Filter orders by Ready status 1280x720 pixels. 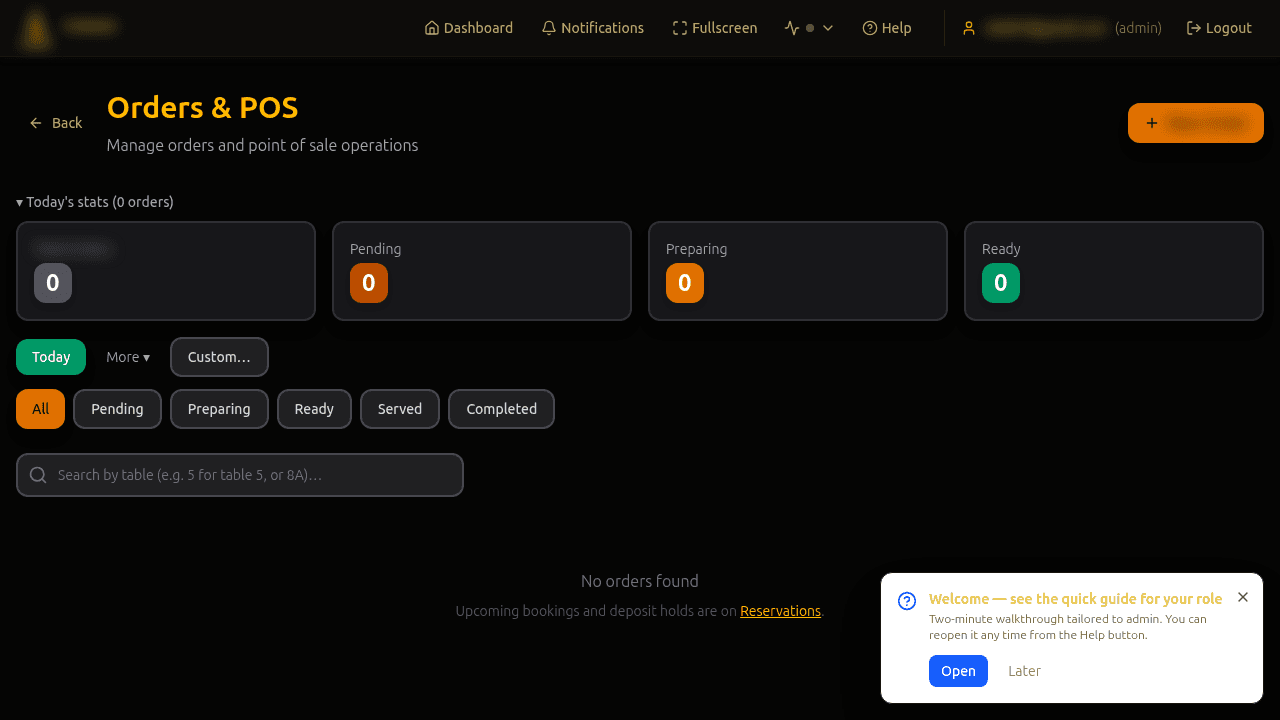[314, 409]
